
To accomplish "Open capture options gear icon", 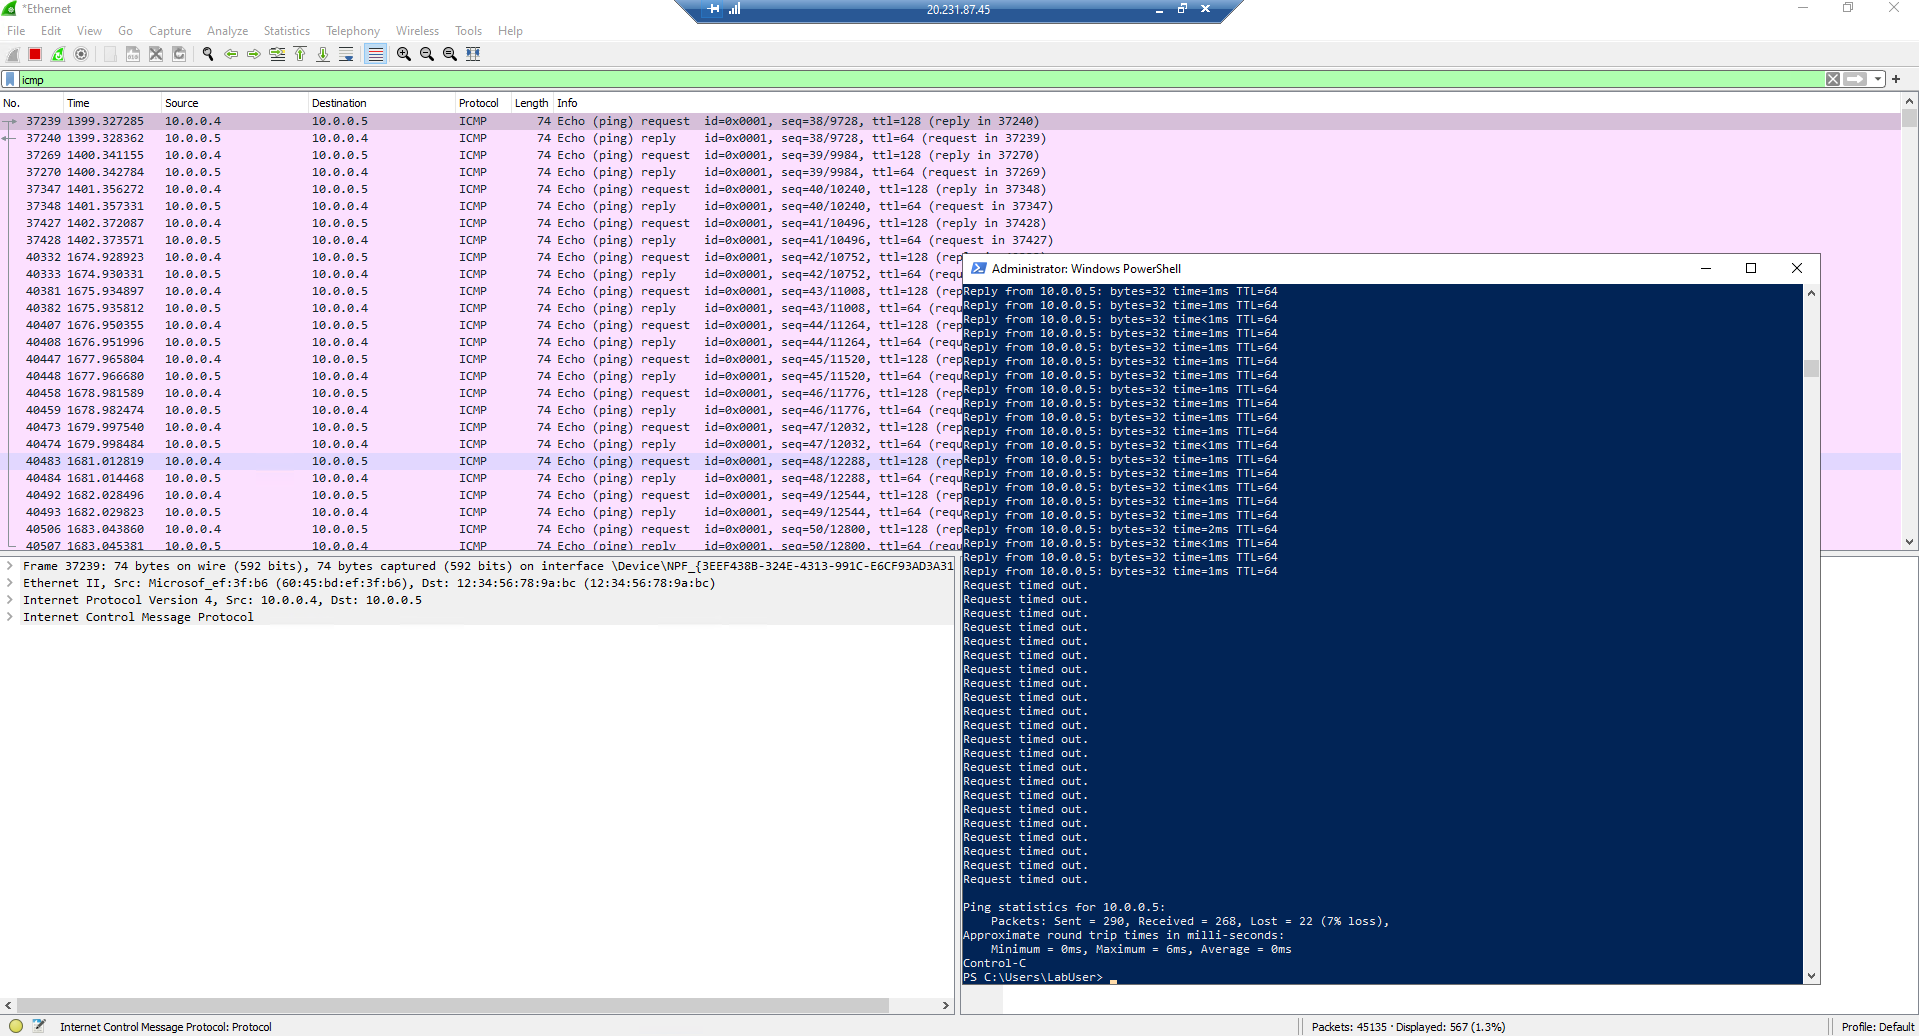I will point(81,54).
